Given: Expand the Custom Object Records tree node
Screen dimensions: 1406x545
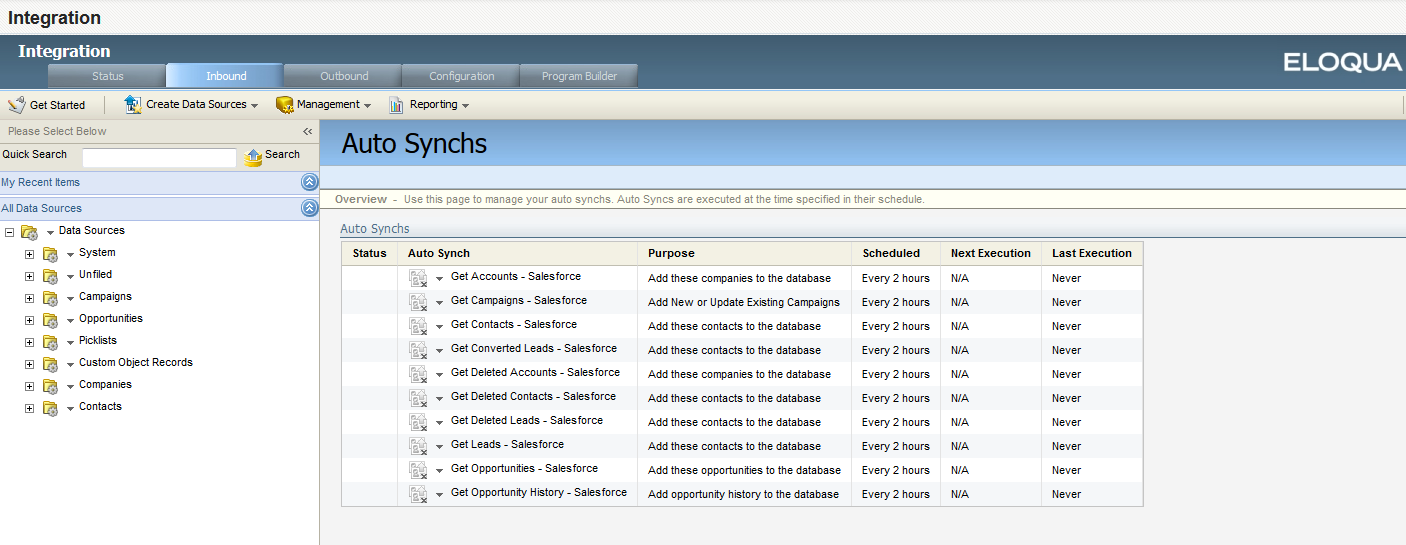Looking at the screenshot, I should point(29,364).
